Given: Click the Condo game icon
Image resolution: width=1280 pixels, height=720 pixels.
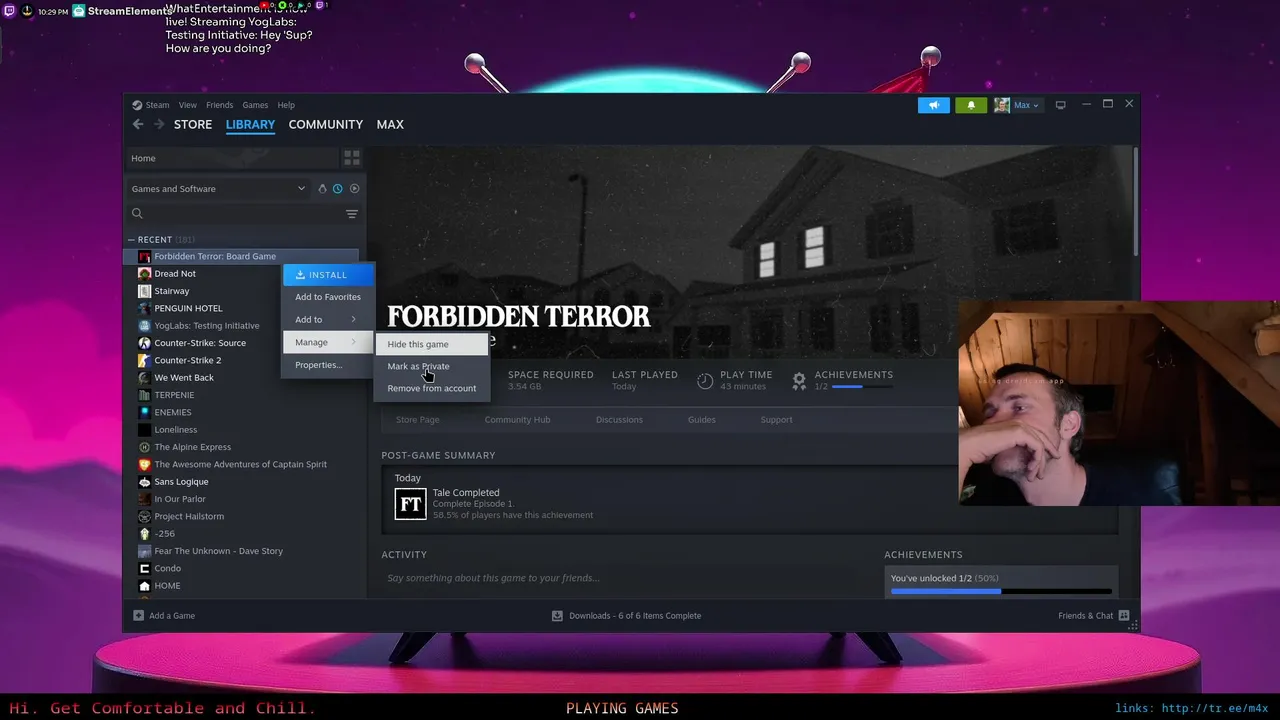Looking at the screenshot, I should pos(145,568).
